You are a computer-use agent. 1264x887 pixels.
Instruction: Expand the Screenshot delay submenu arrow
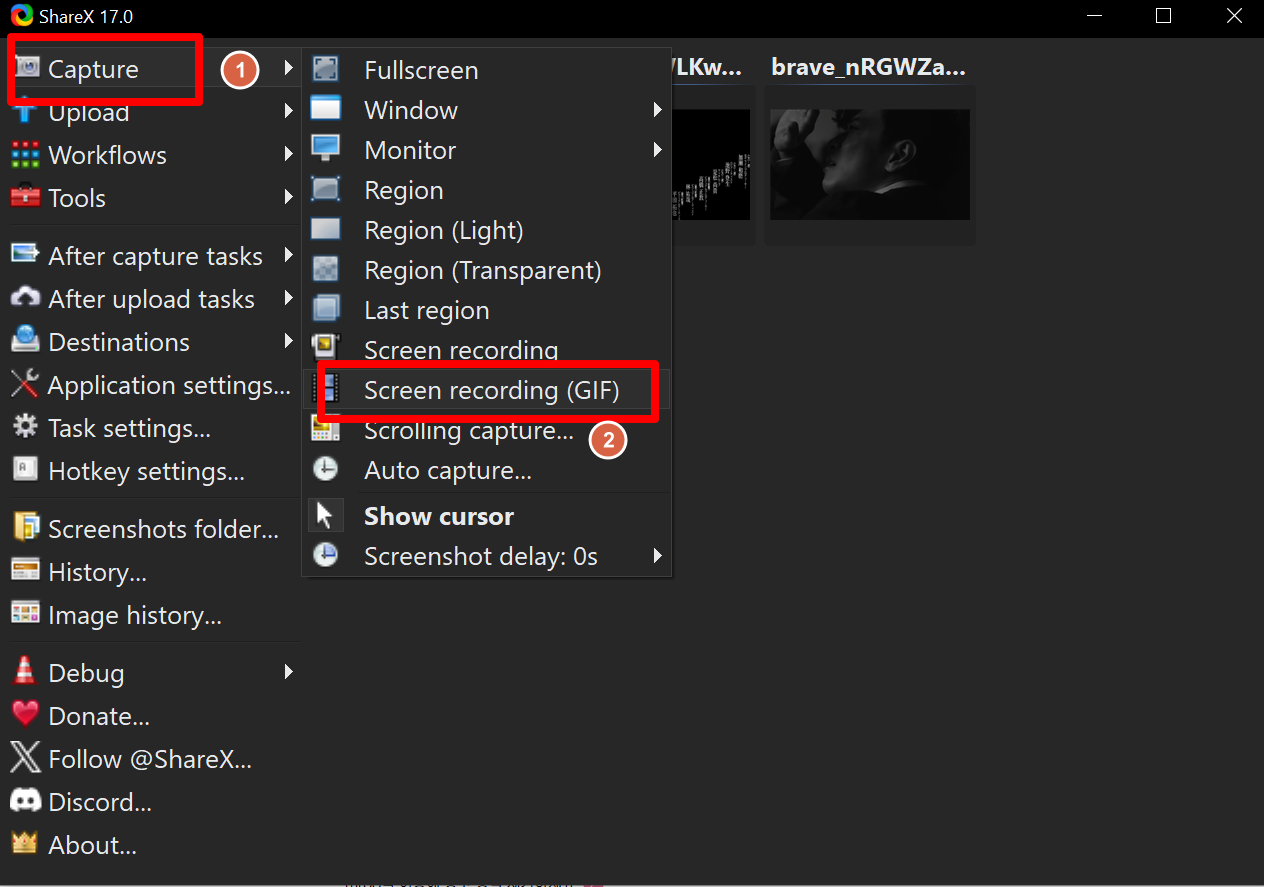point(658,555)
